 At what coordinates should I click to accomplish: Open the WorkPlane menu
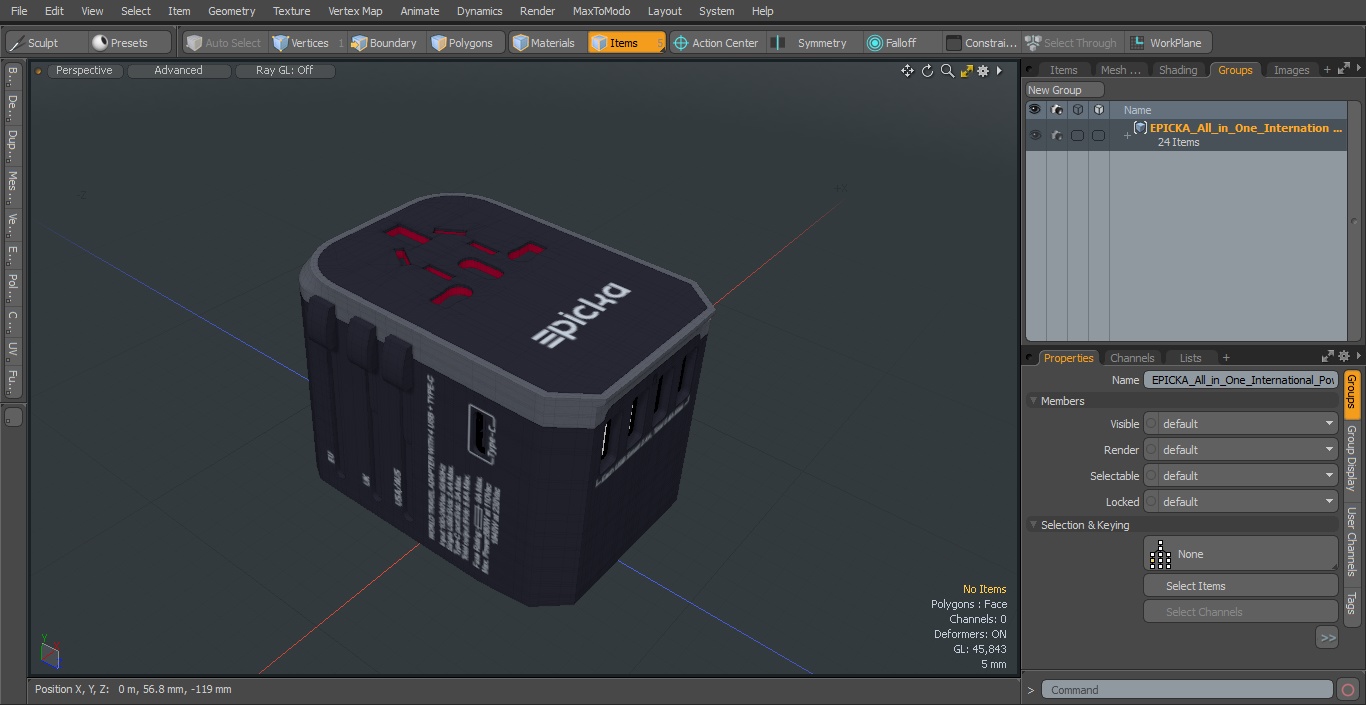[1168, 43]
